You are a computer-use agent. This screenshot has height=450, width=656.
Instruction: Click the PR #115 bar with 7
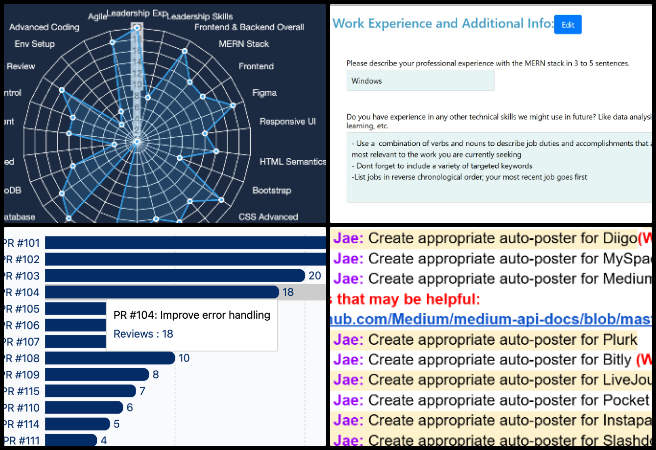[90, 391]
